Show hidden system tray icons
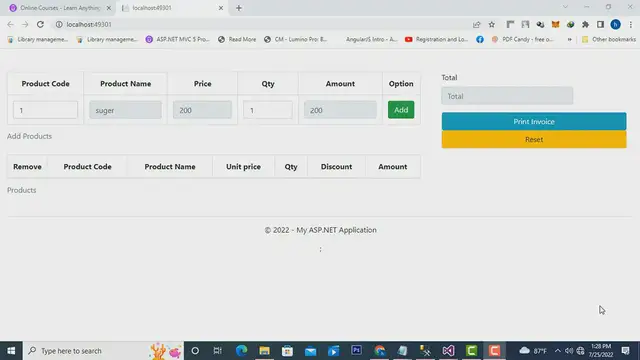The width and height of the screenshot is (640, 360). 558,351
